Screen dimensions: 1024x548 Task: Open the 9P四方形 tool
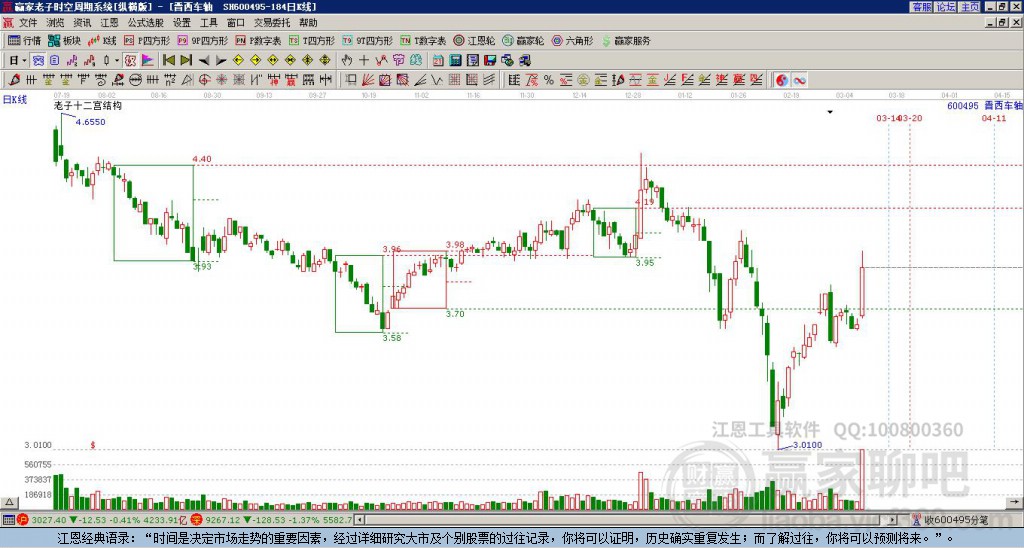[x=202, y=40]
